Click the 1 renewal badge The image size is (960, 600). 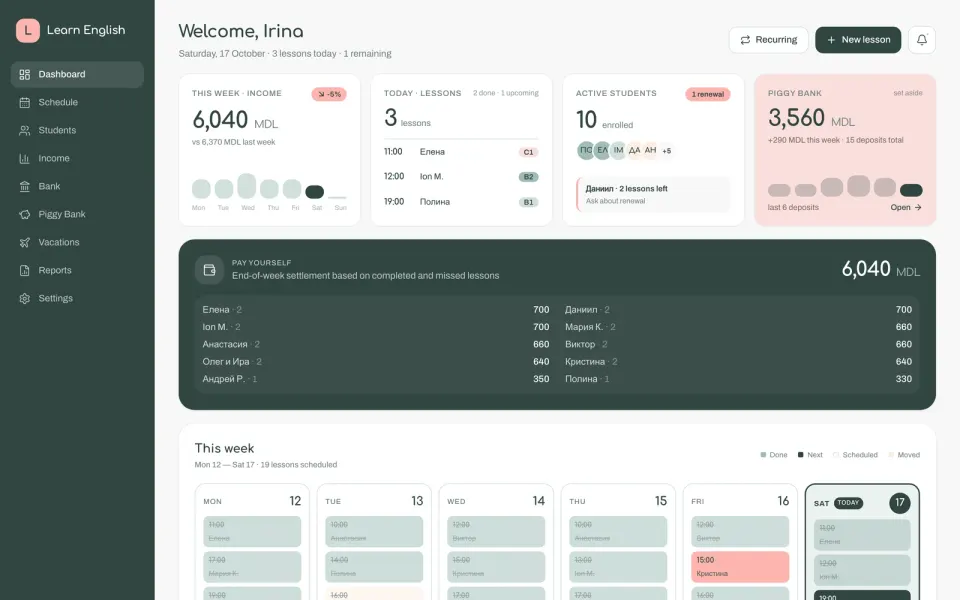pyautogui.click(x=708, y=94)
